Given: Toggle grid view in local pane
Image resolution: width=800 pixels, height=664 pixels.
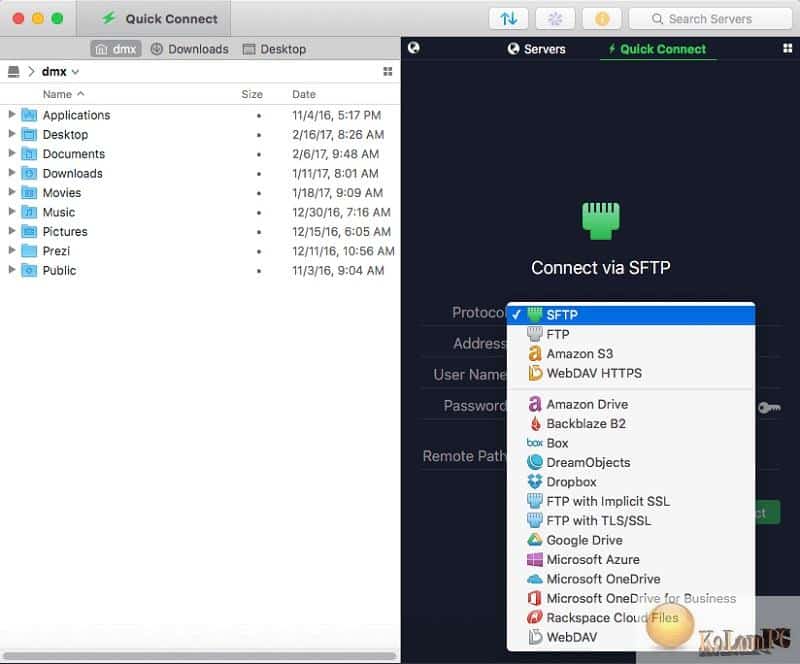Looking at the screenshot, I should pyautogui.click(x=388, y=71).
